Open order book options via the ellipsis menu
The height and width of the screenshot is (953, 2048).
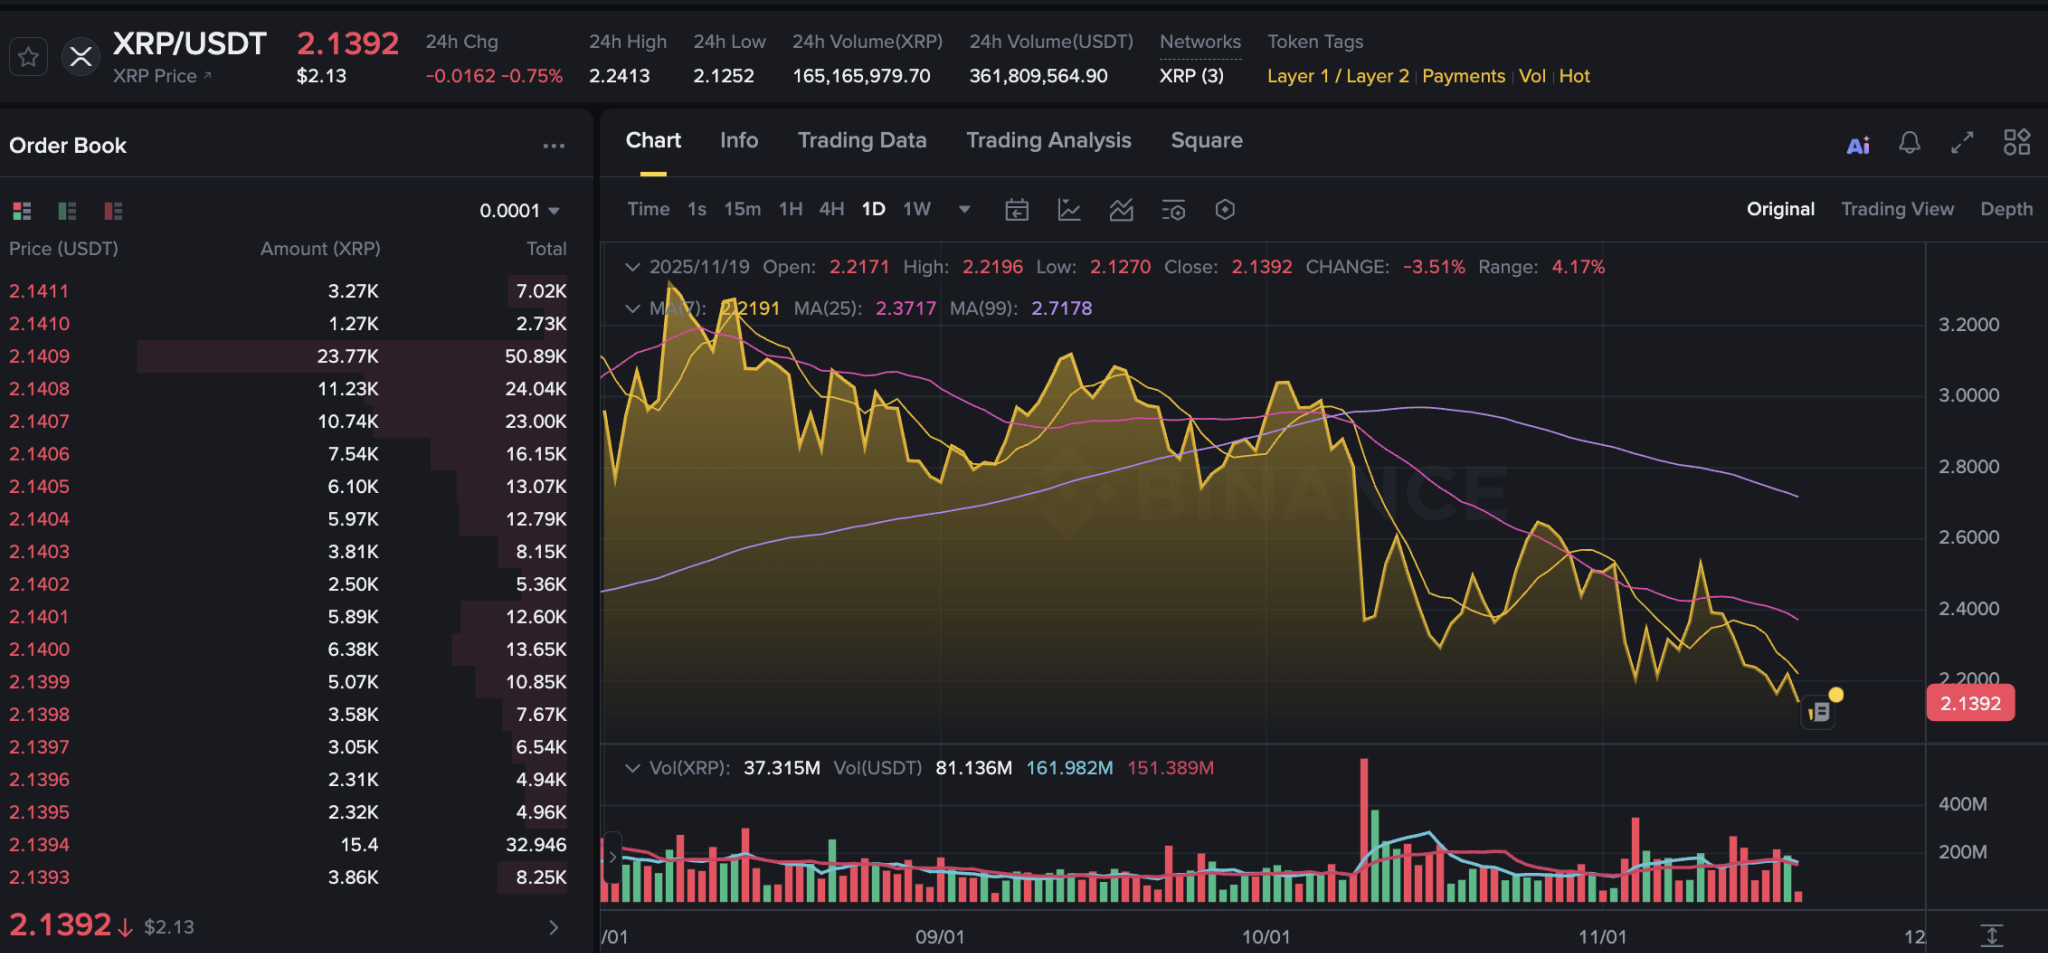(x=553, y=145)
